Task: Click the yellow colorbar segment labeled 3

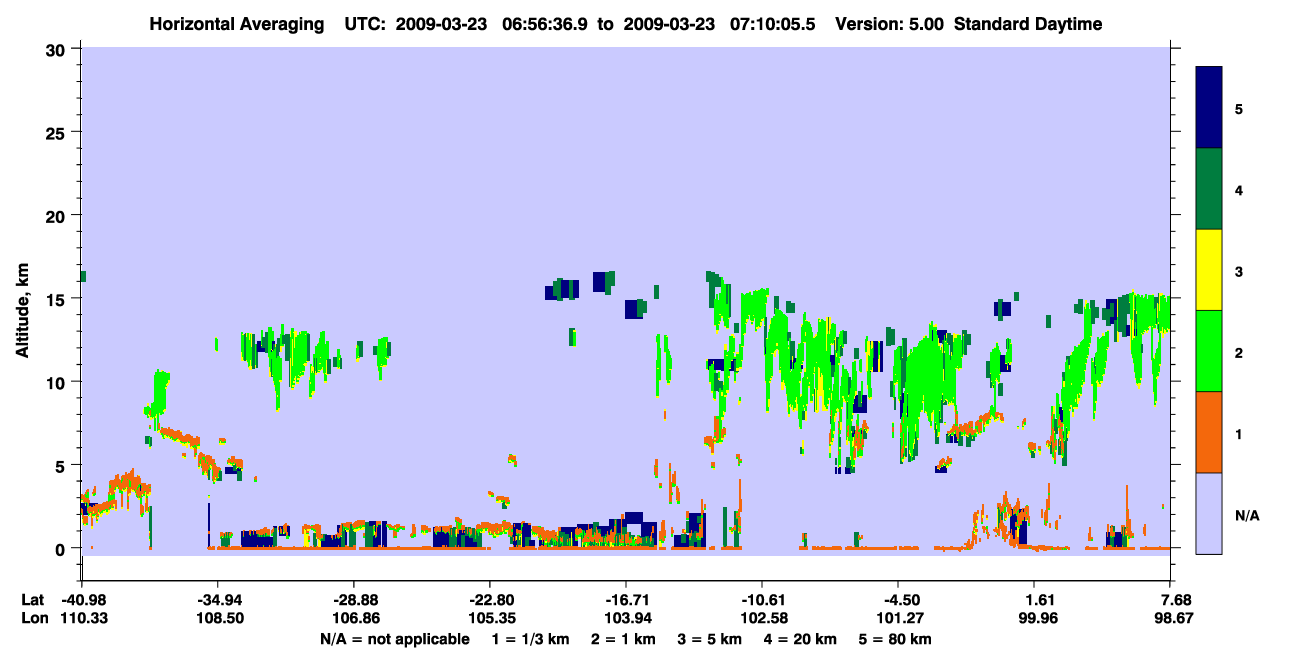Action: point(1209,270)
